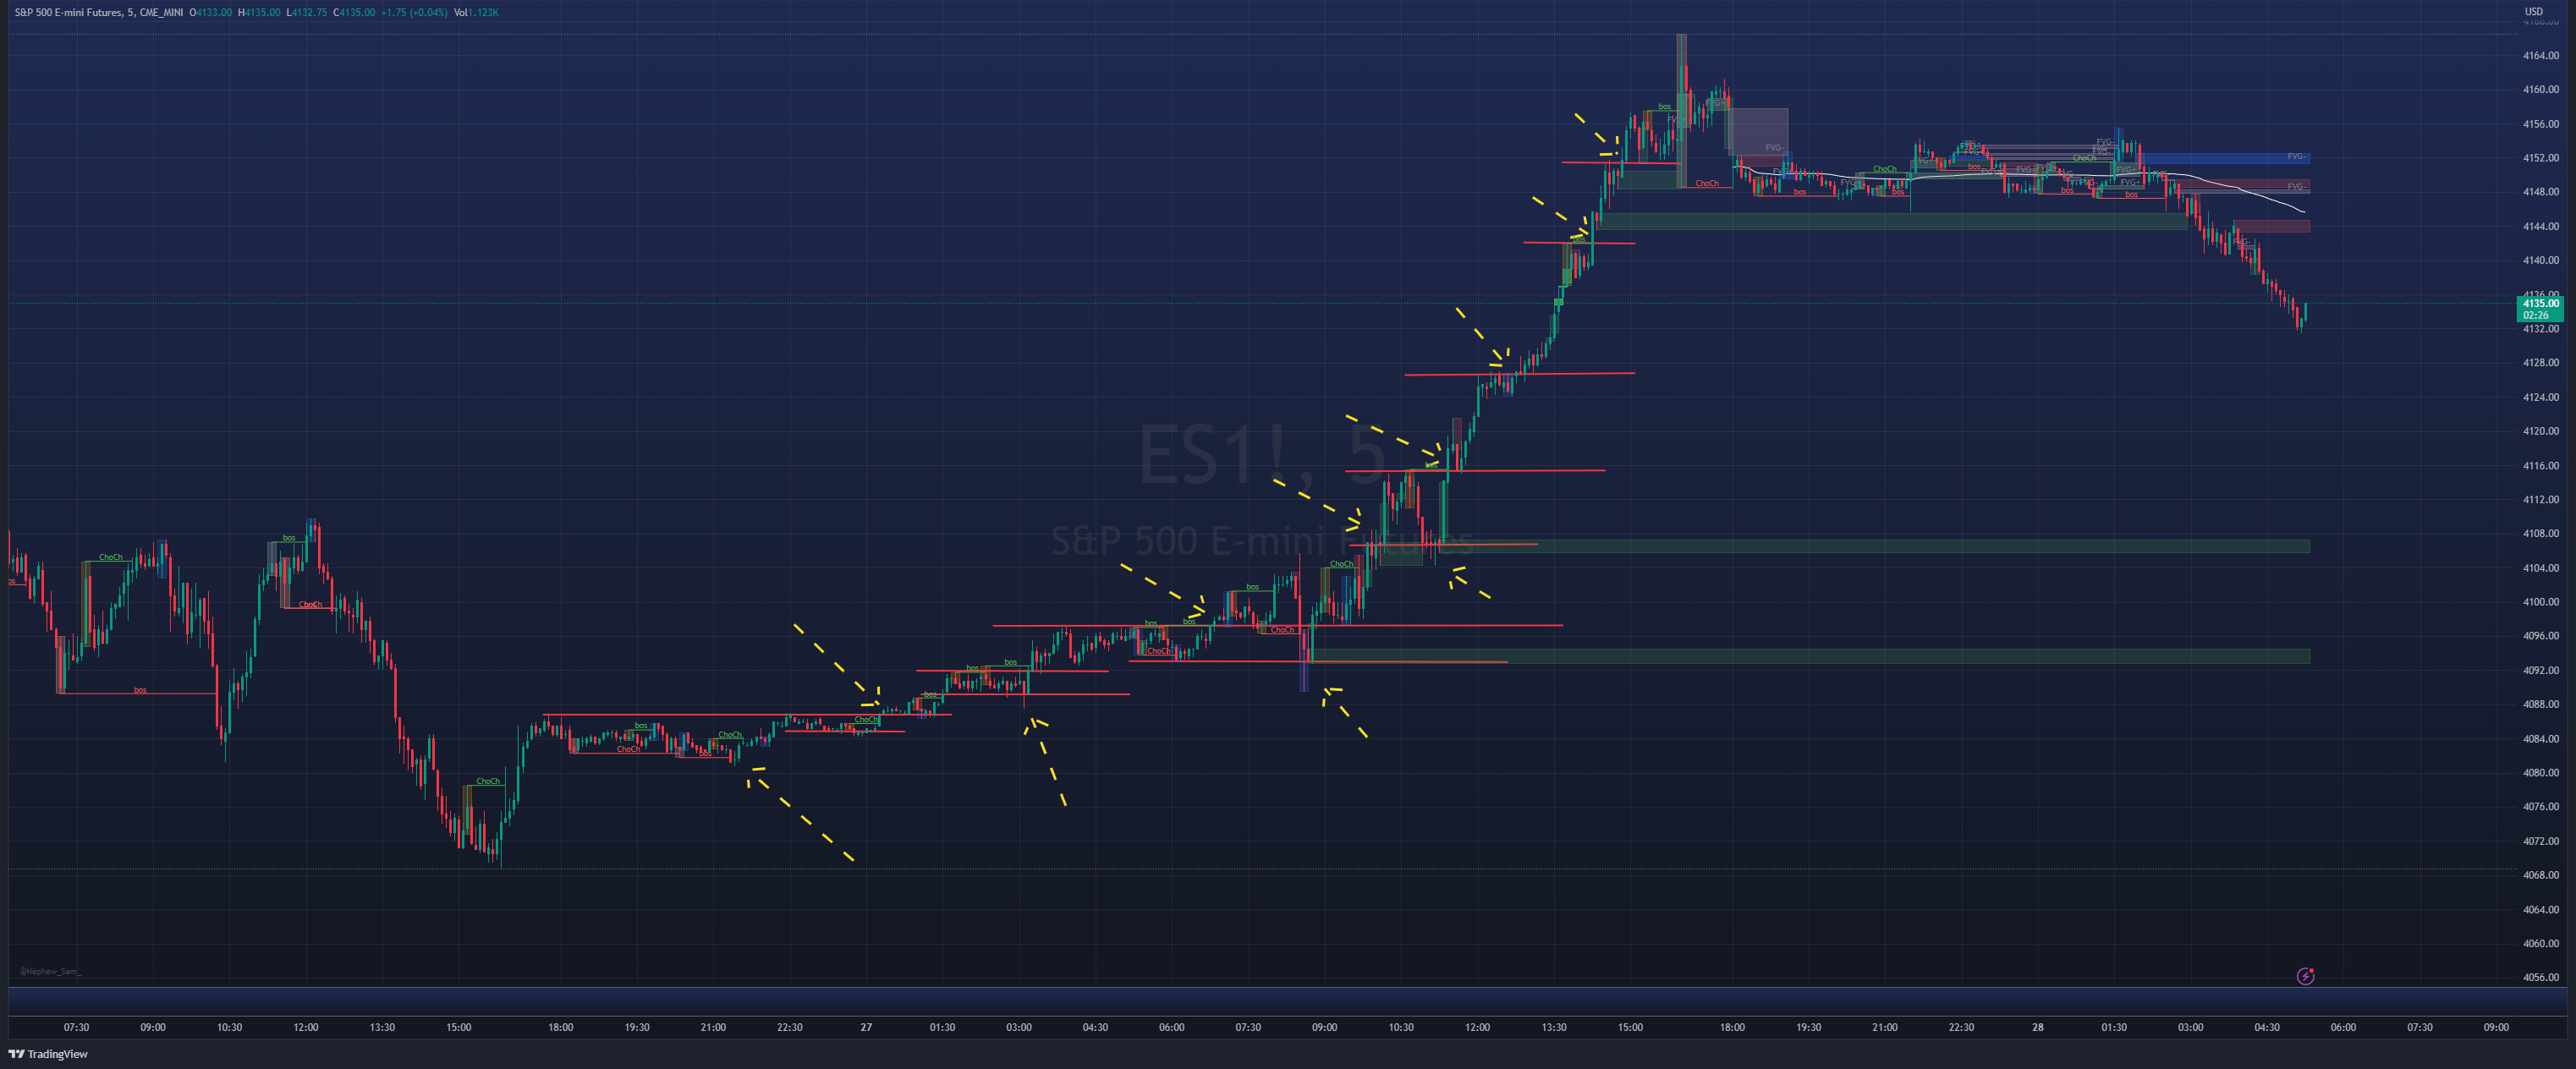Click the long green zone near 4108
The image size is (2576, 1069).
tap(1900, 546)
